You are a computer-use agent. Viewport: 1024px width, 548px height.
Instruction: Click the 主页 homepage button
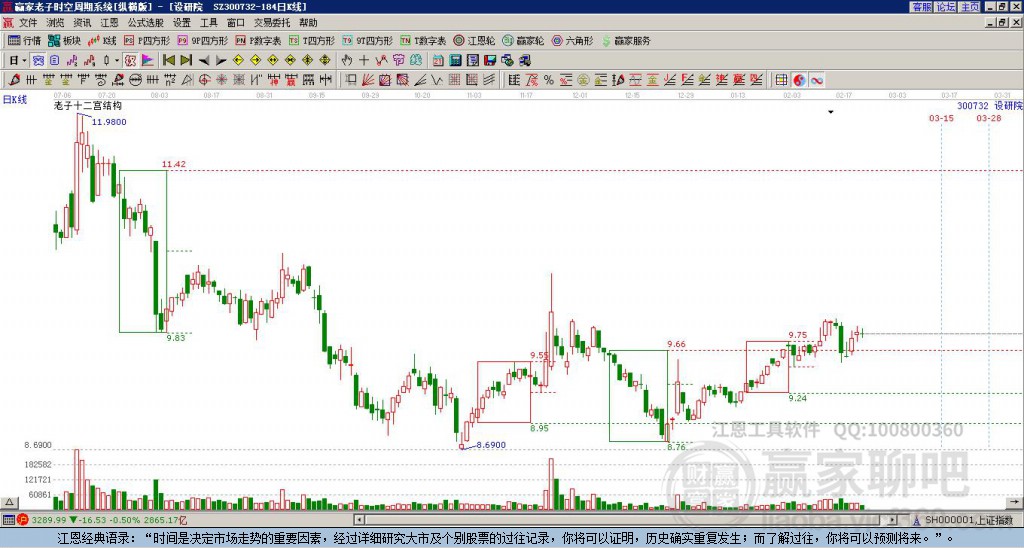(969, 7)
